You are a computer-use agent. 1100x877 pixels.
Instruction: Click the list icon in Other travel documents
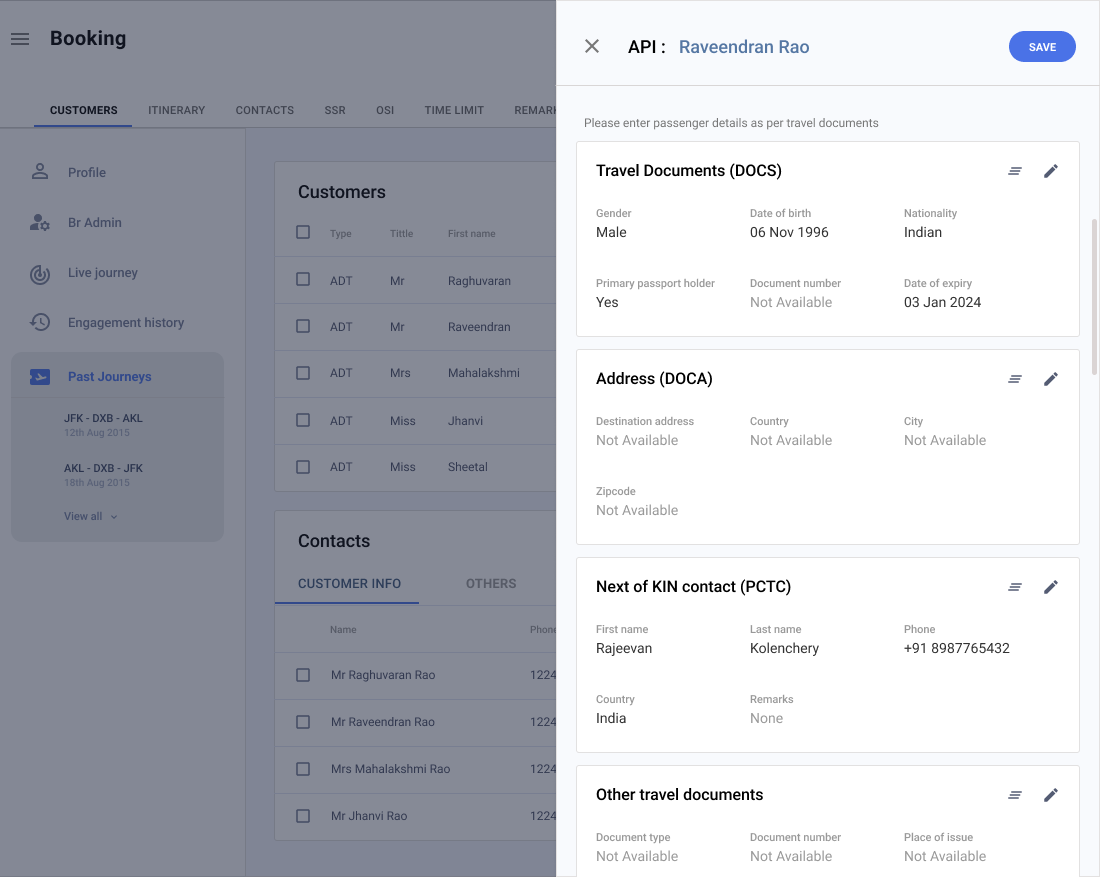pyautogui.click(x=1014, y=795)
